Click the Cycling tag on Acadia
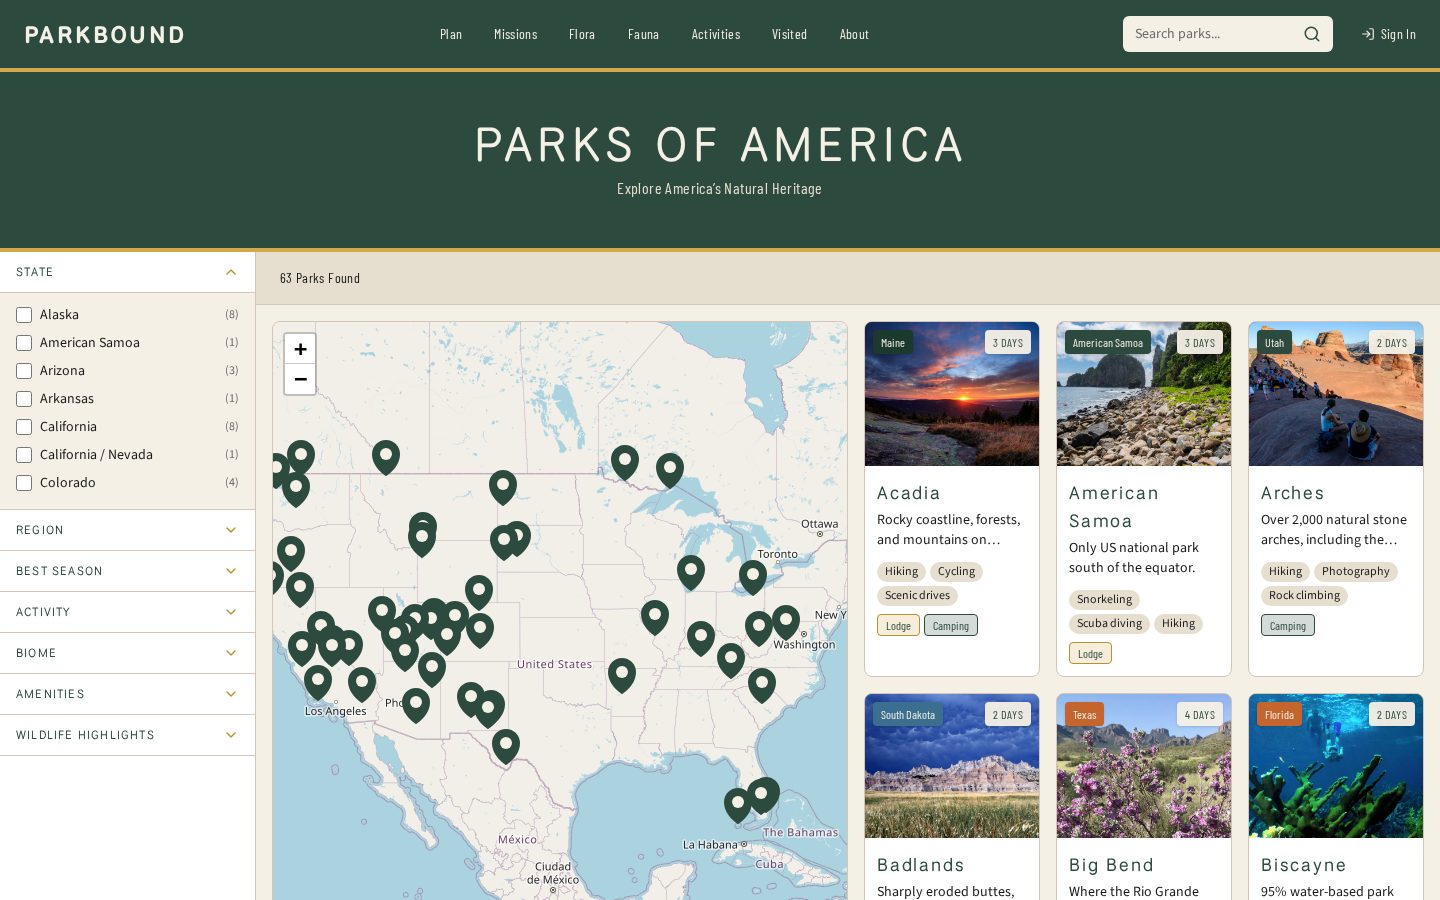This screenshot has height=900, width=1440. (956, 572)
